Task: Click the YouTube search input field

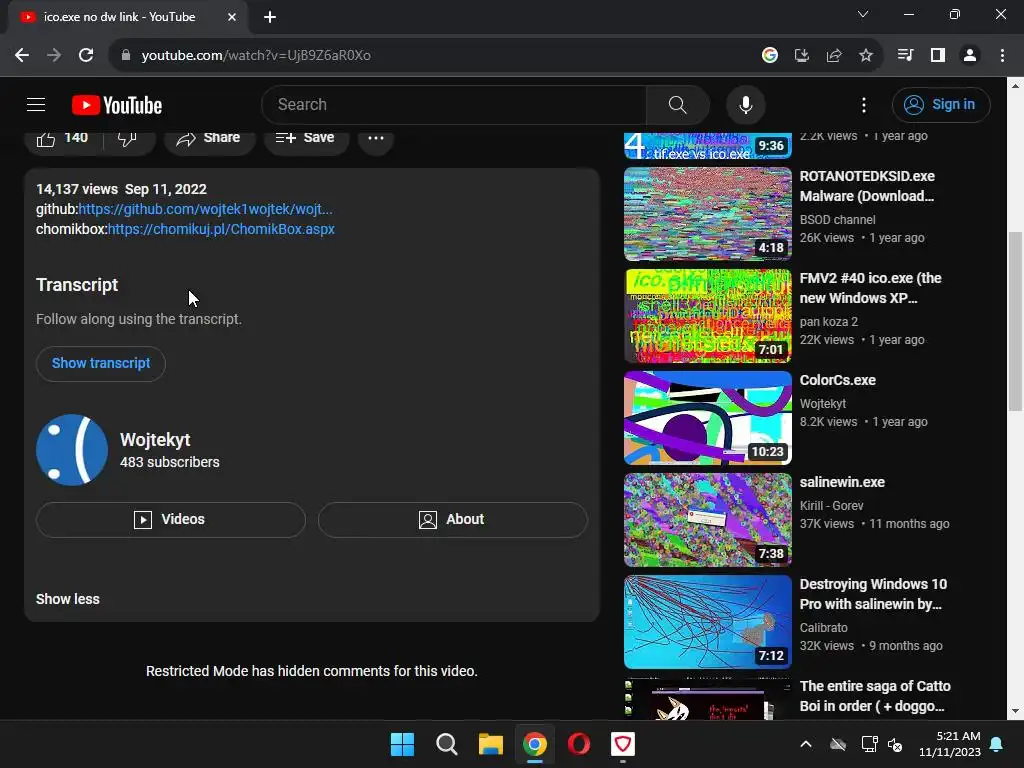Action: click(454, 104)
